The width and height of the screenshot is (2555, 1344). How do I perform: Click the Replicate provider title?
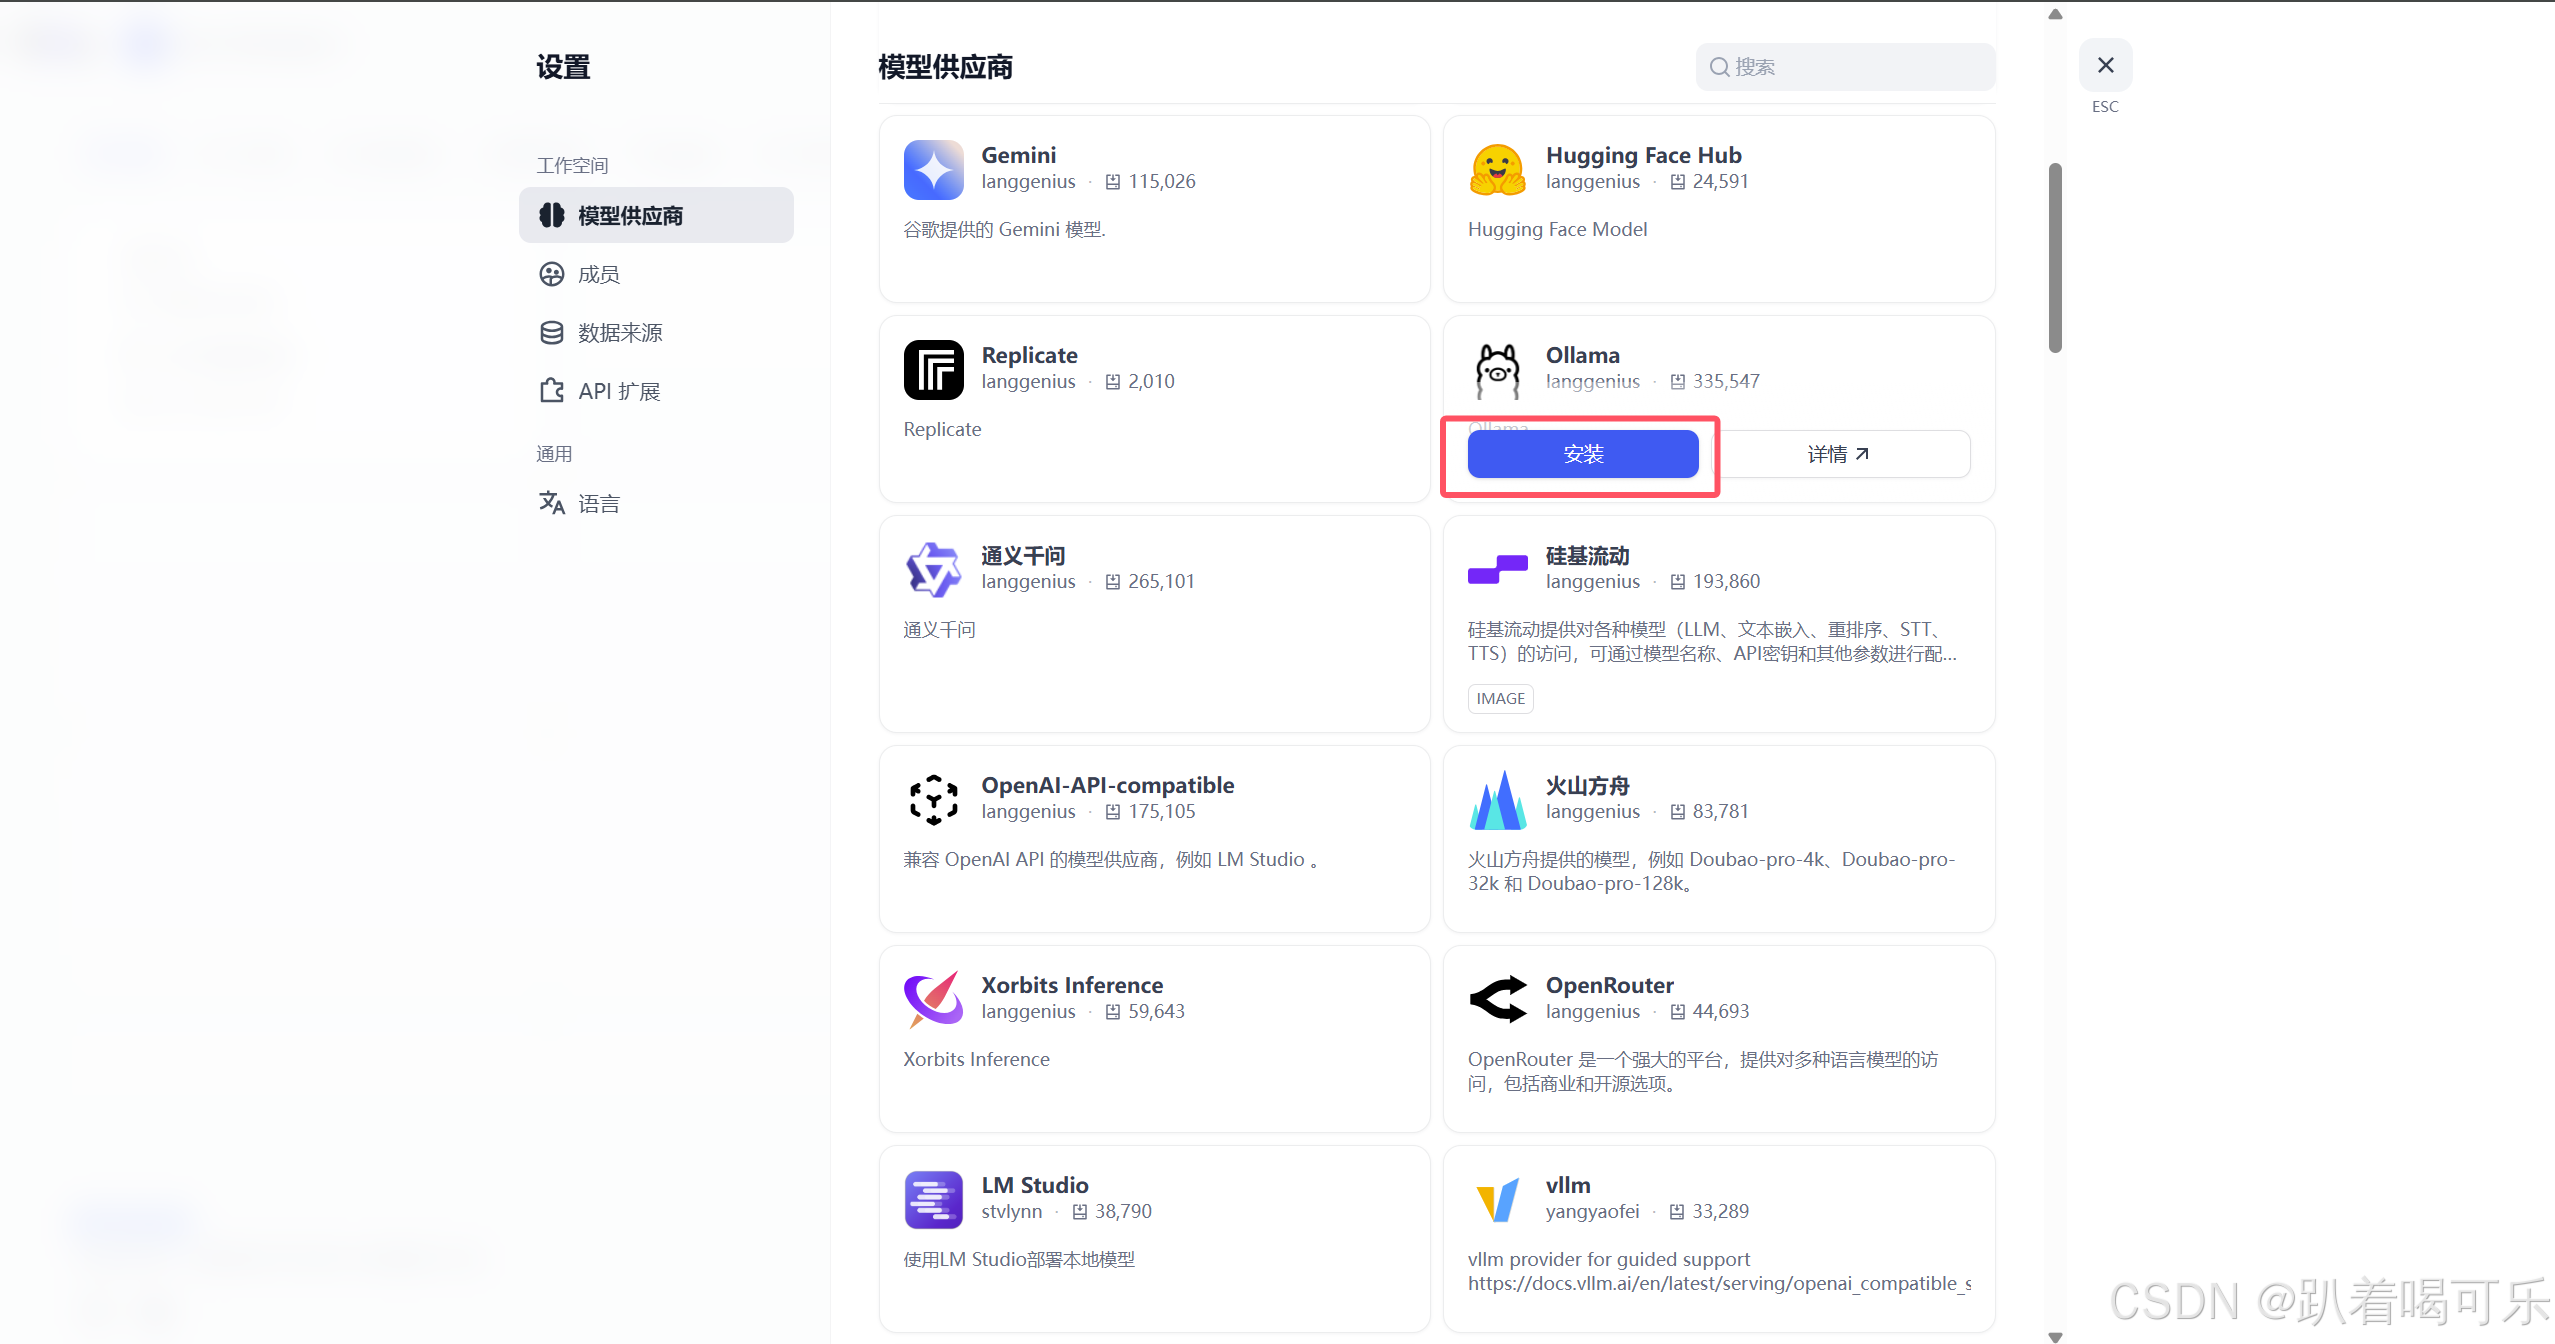tap(1029, 355)
